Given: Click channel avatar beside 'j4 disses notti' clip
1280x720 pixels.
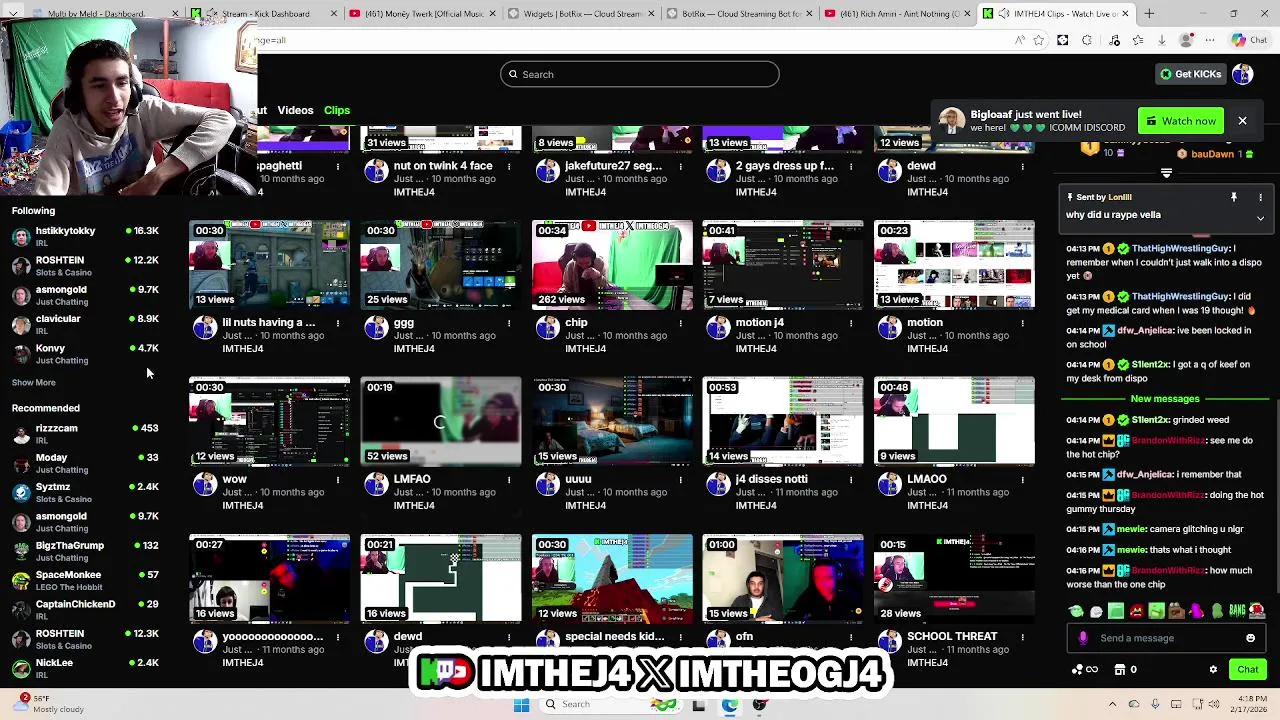Looking at the screenshot, I should (718, 485).
